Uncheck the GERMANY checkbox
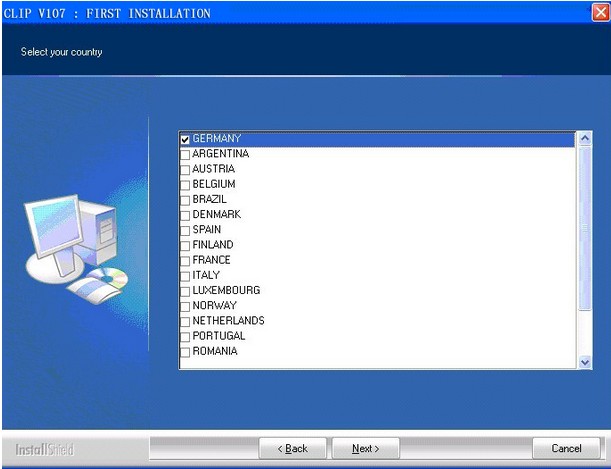 click(185, 139)
